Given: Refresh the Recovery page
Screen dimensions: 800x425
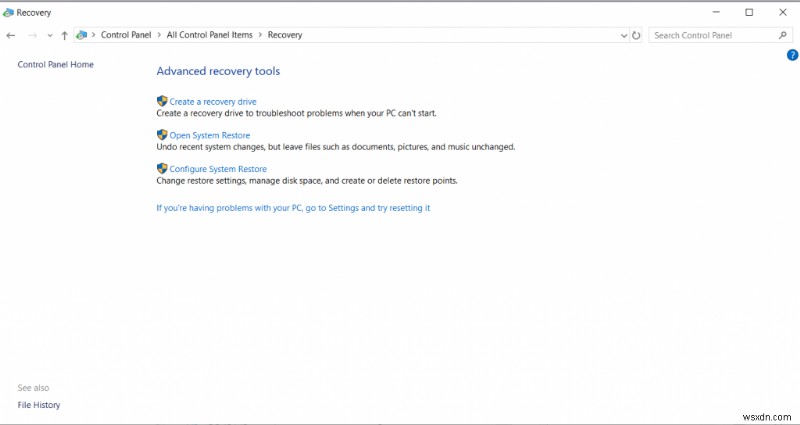Looking at the screenshot, I should point(637,35).
